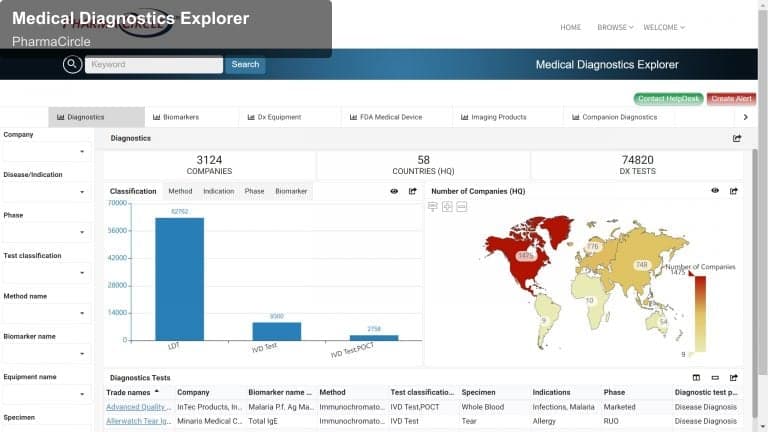Image resolution: width=768 pixels, height=432 pixels.
Task: Open the BROWSE menu
Action: coord(615,27)
